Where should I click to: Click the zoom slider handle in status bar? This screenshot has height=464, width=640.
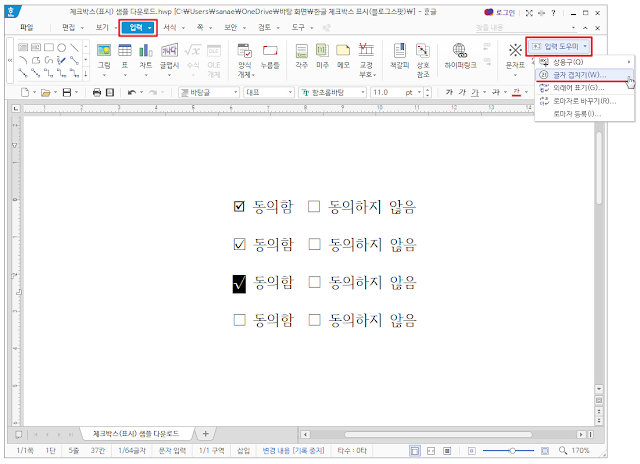[x=512, y=451]
